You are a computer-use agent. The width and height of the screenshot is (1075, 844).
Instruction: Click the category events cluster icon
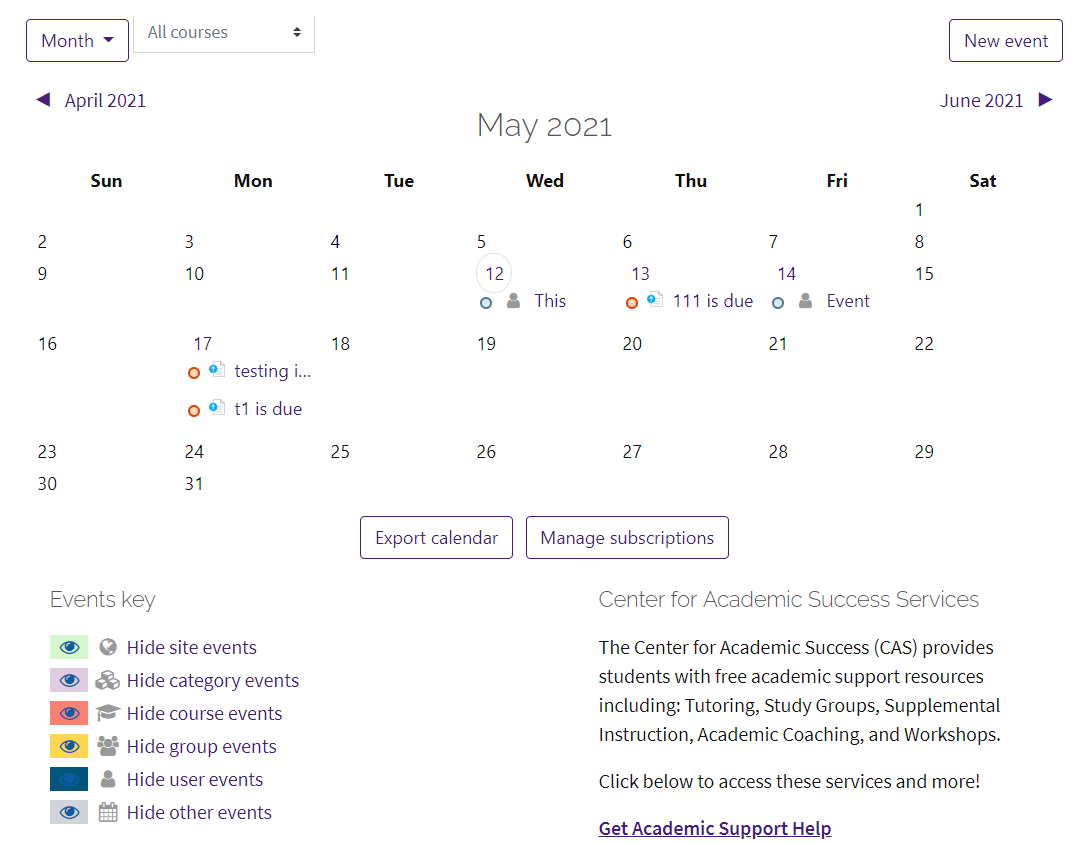107,680
